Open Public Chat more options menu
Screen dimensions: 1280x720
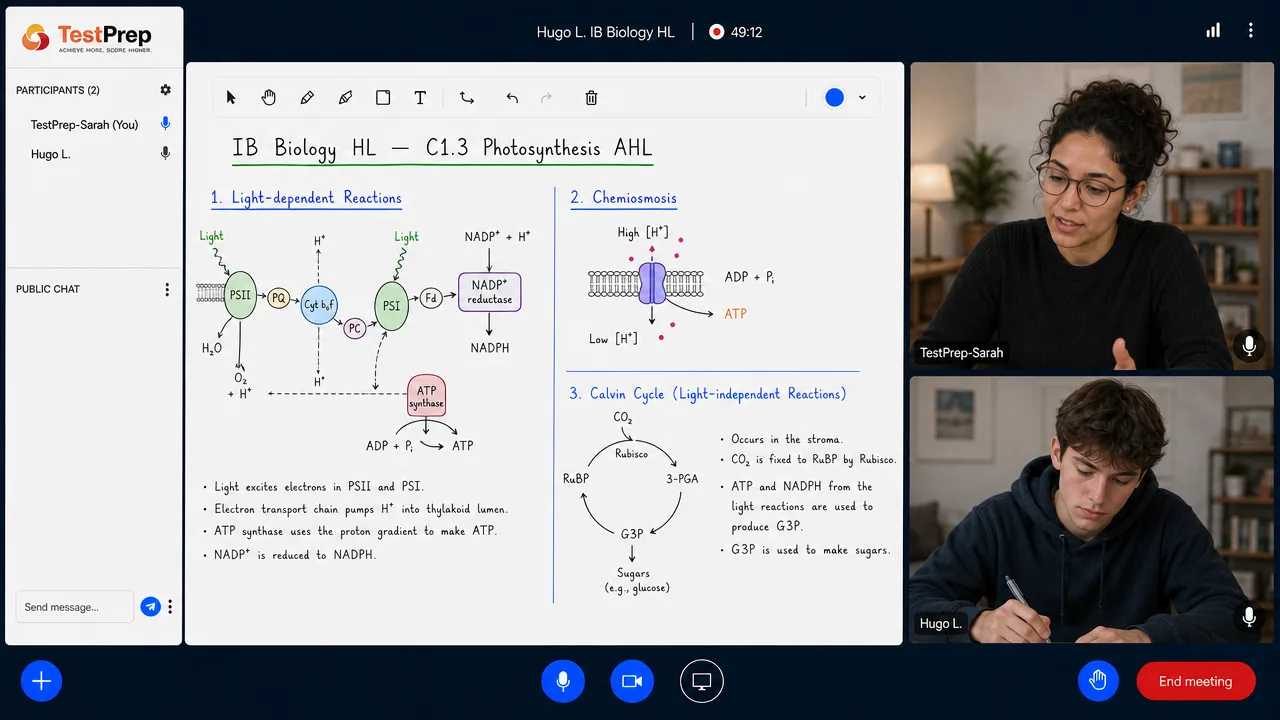(167, 289)
